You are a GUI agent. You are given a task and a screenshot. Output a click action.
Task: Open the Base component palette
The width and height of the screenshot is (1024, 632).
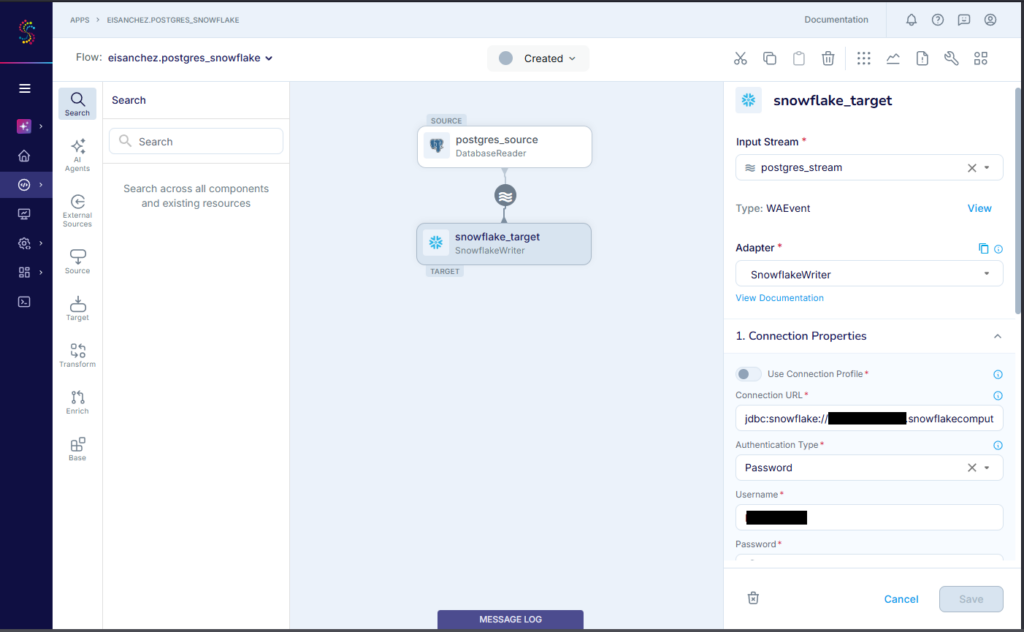(x=77, y=449)
